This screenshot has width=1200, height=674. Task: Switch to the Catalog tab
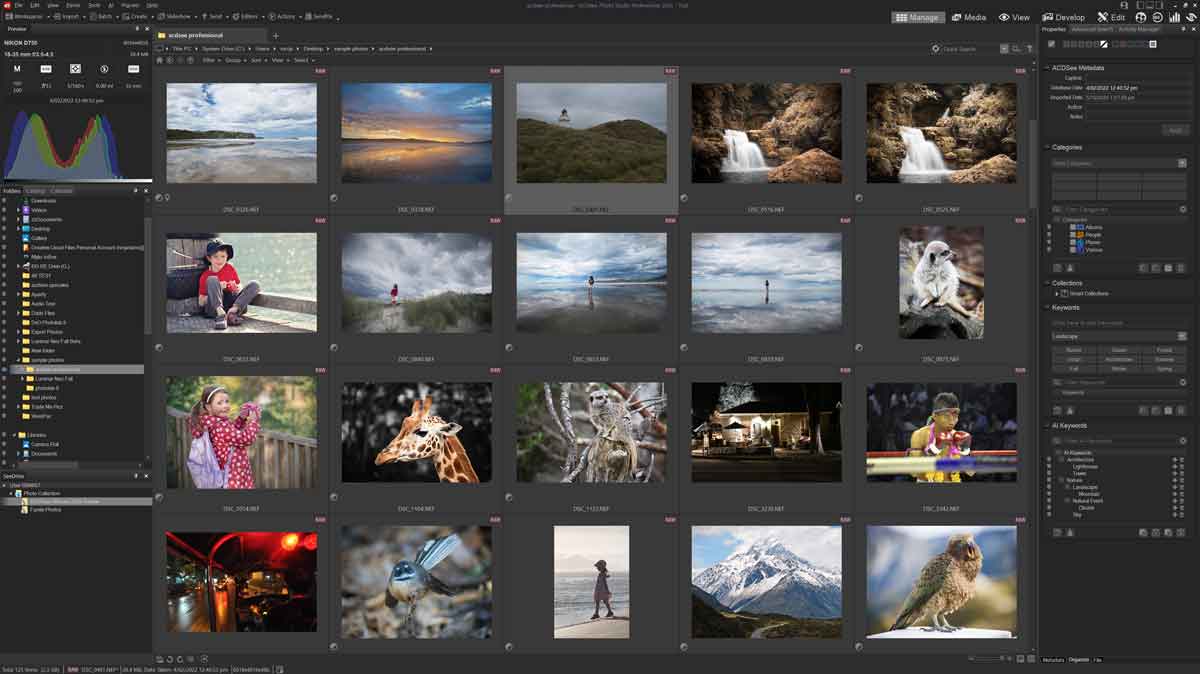(x=35, y=190)
